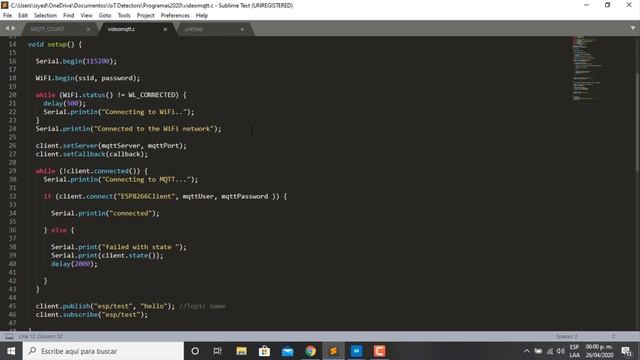The height and width of the screenshot is (360, 640).
Task: Open the notification center icon
Action: click(627, 351)
